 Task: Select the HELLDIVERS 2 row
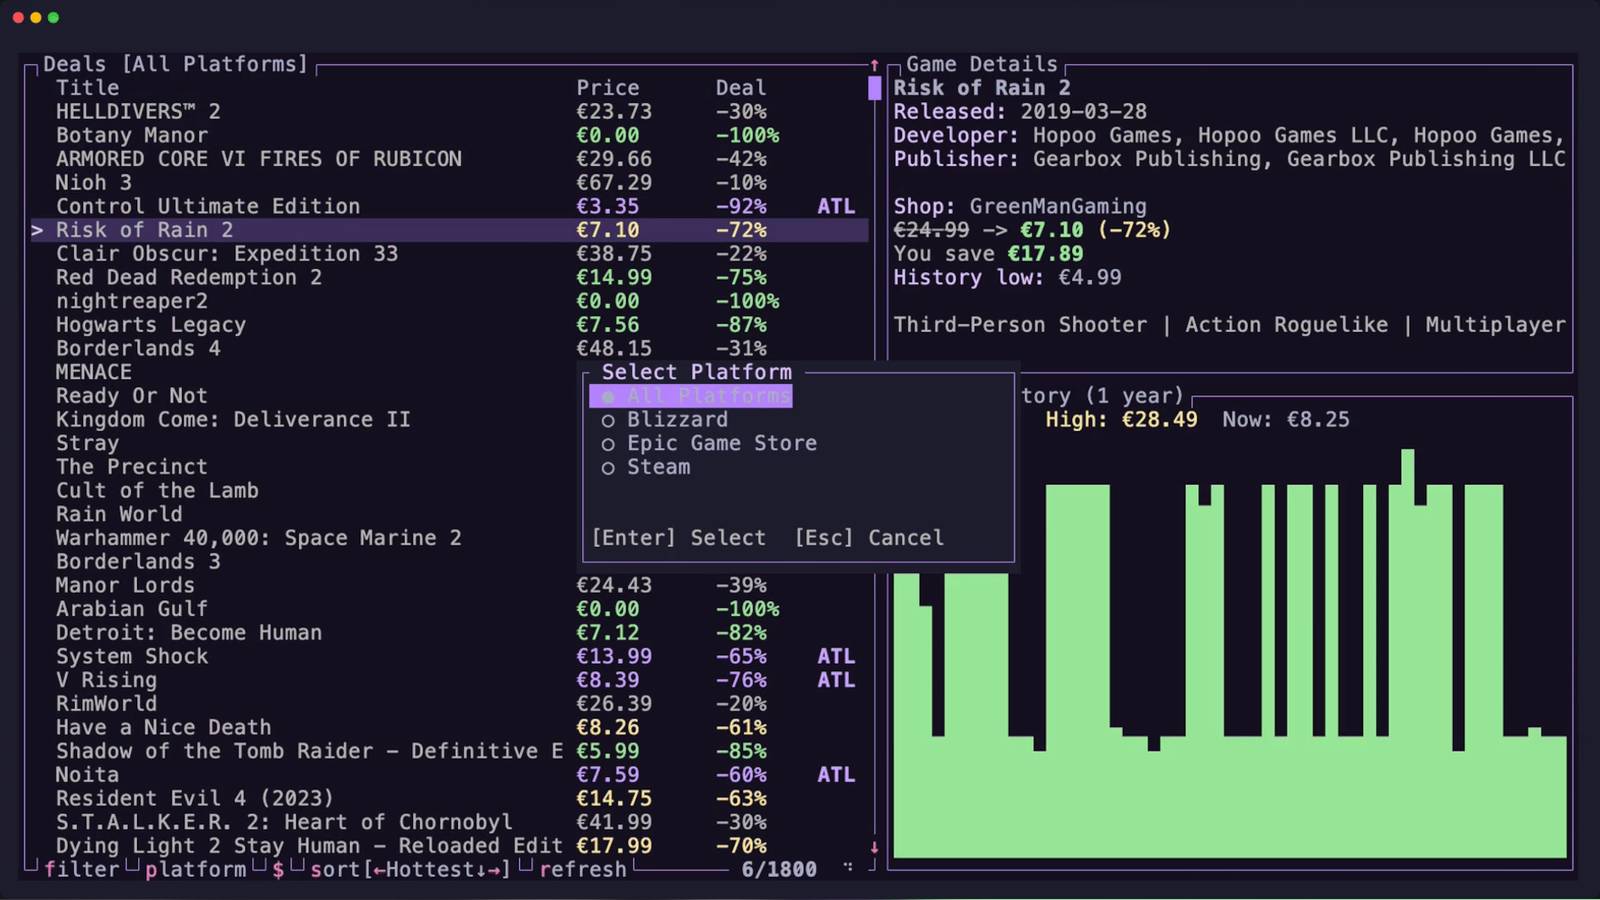point(450,112)
